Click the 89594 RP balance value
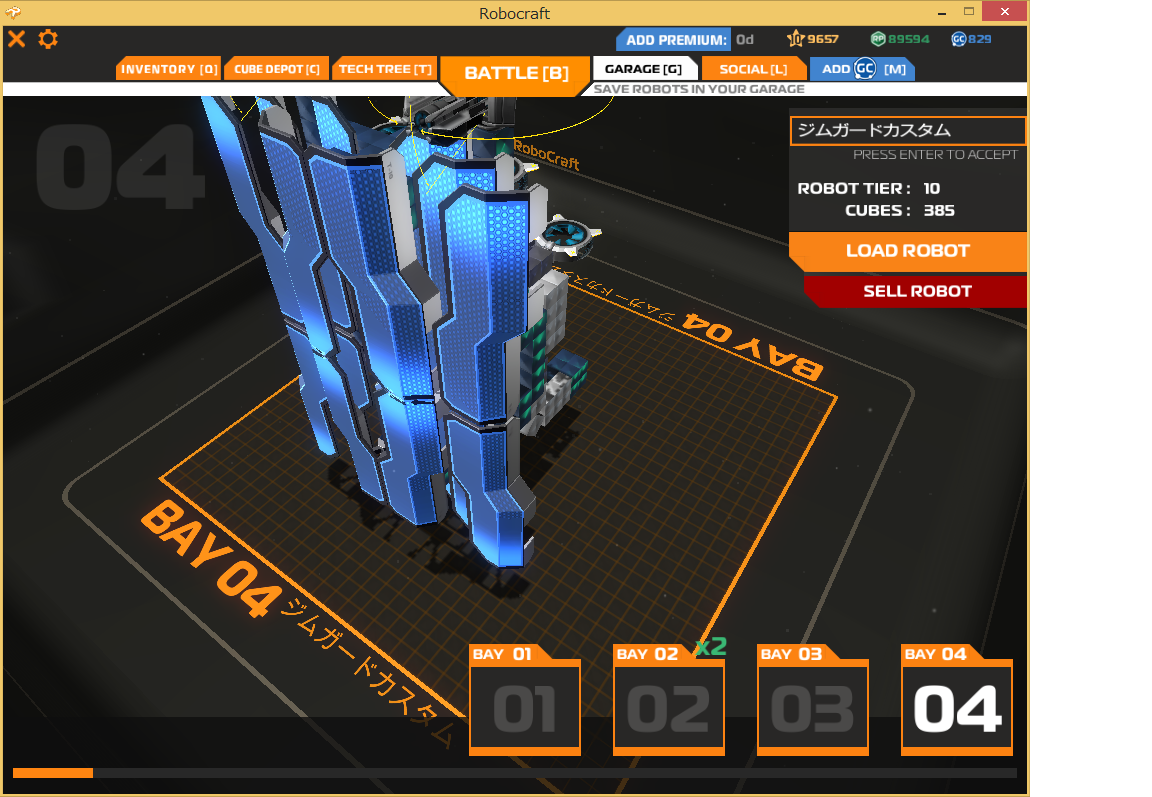The image size is (1152, 797). (908, 39)
